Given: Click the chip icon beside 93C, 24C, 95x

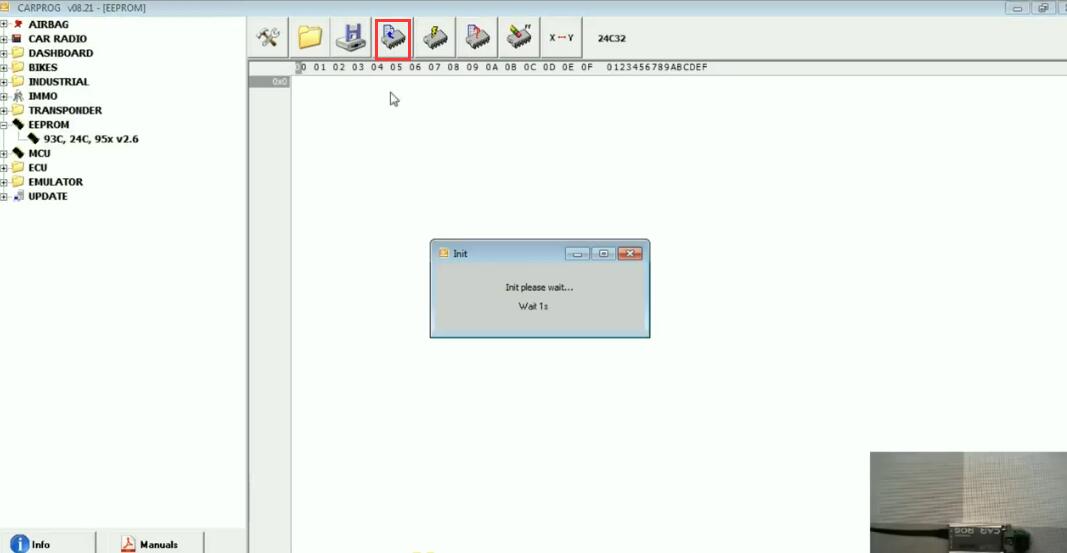Looking at the screenshot, I should pyautogui.click(x=33, y=139).
